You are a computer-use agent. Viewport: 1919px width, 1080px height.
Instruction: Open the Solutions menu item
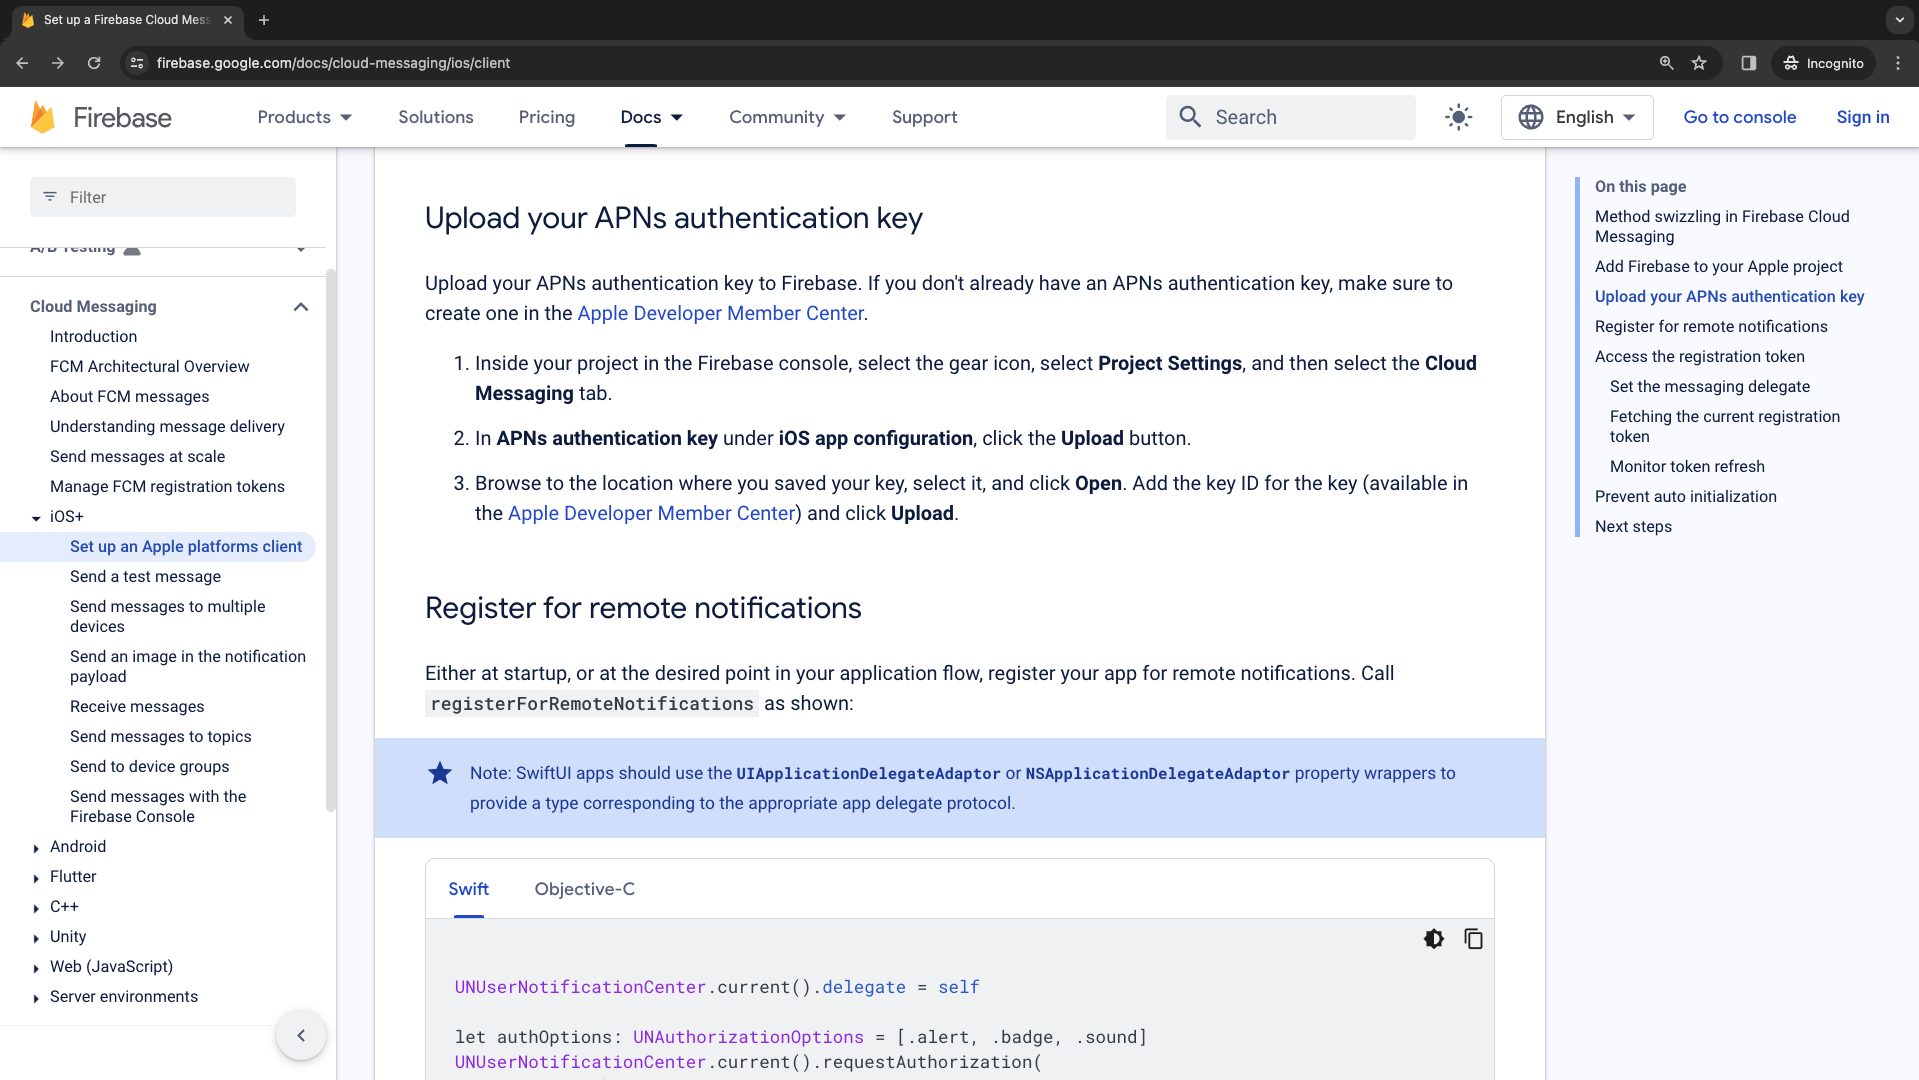(x=436, y=117)
